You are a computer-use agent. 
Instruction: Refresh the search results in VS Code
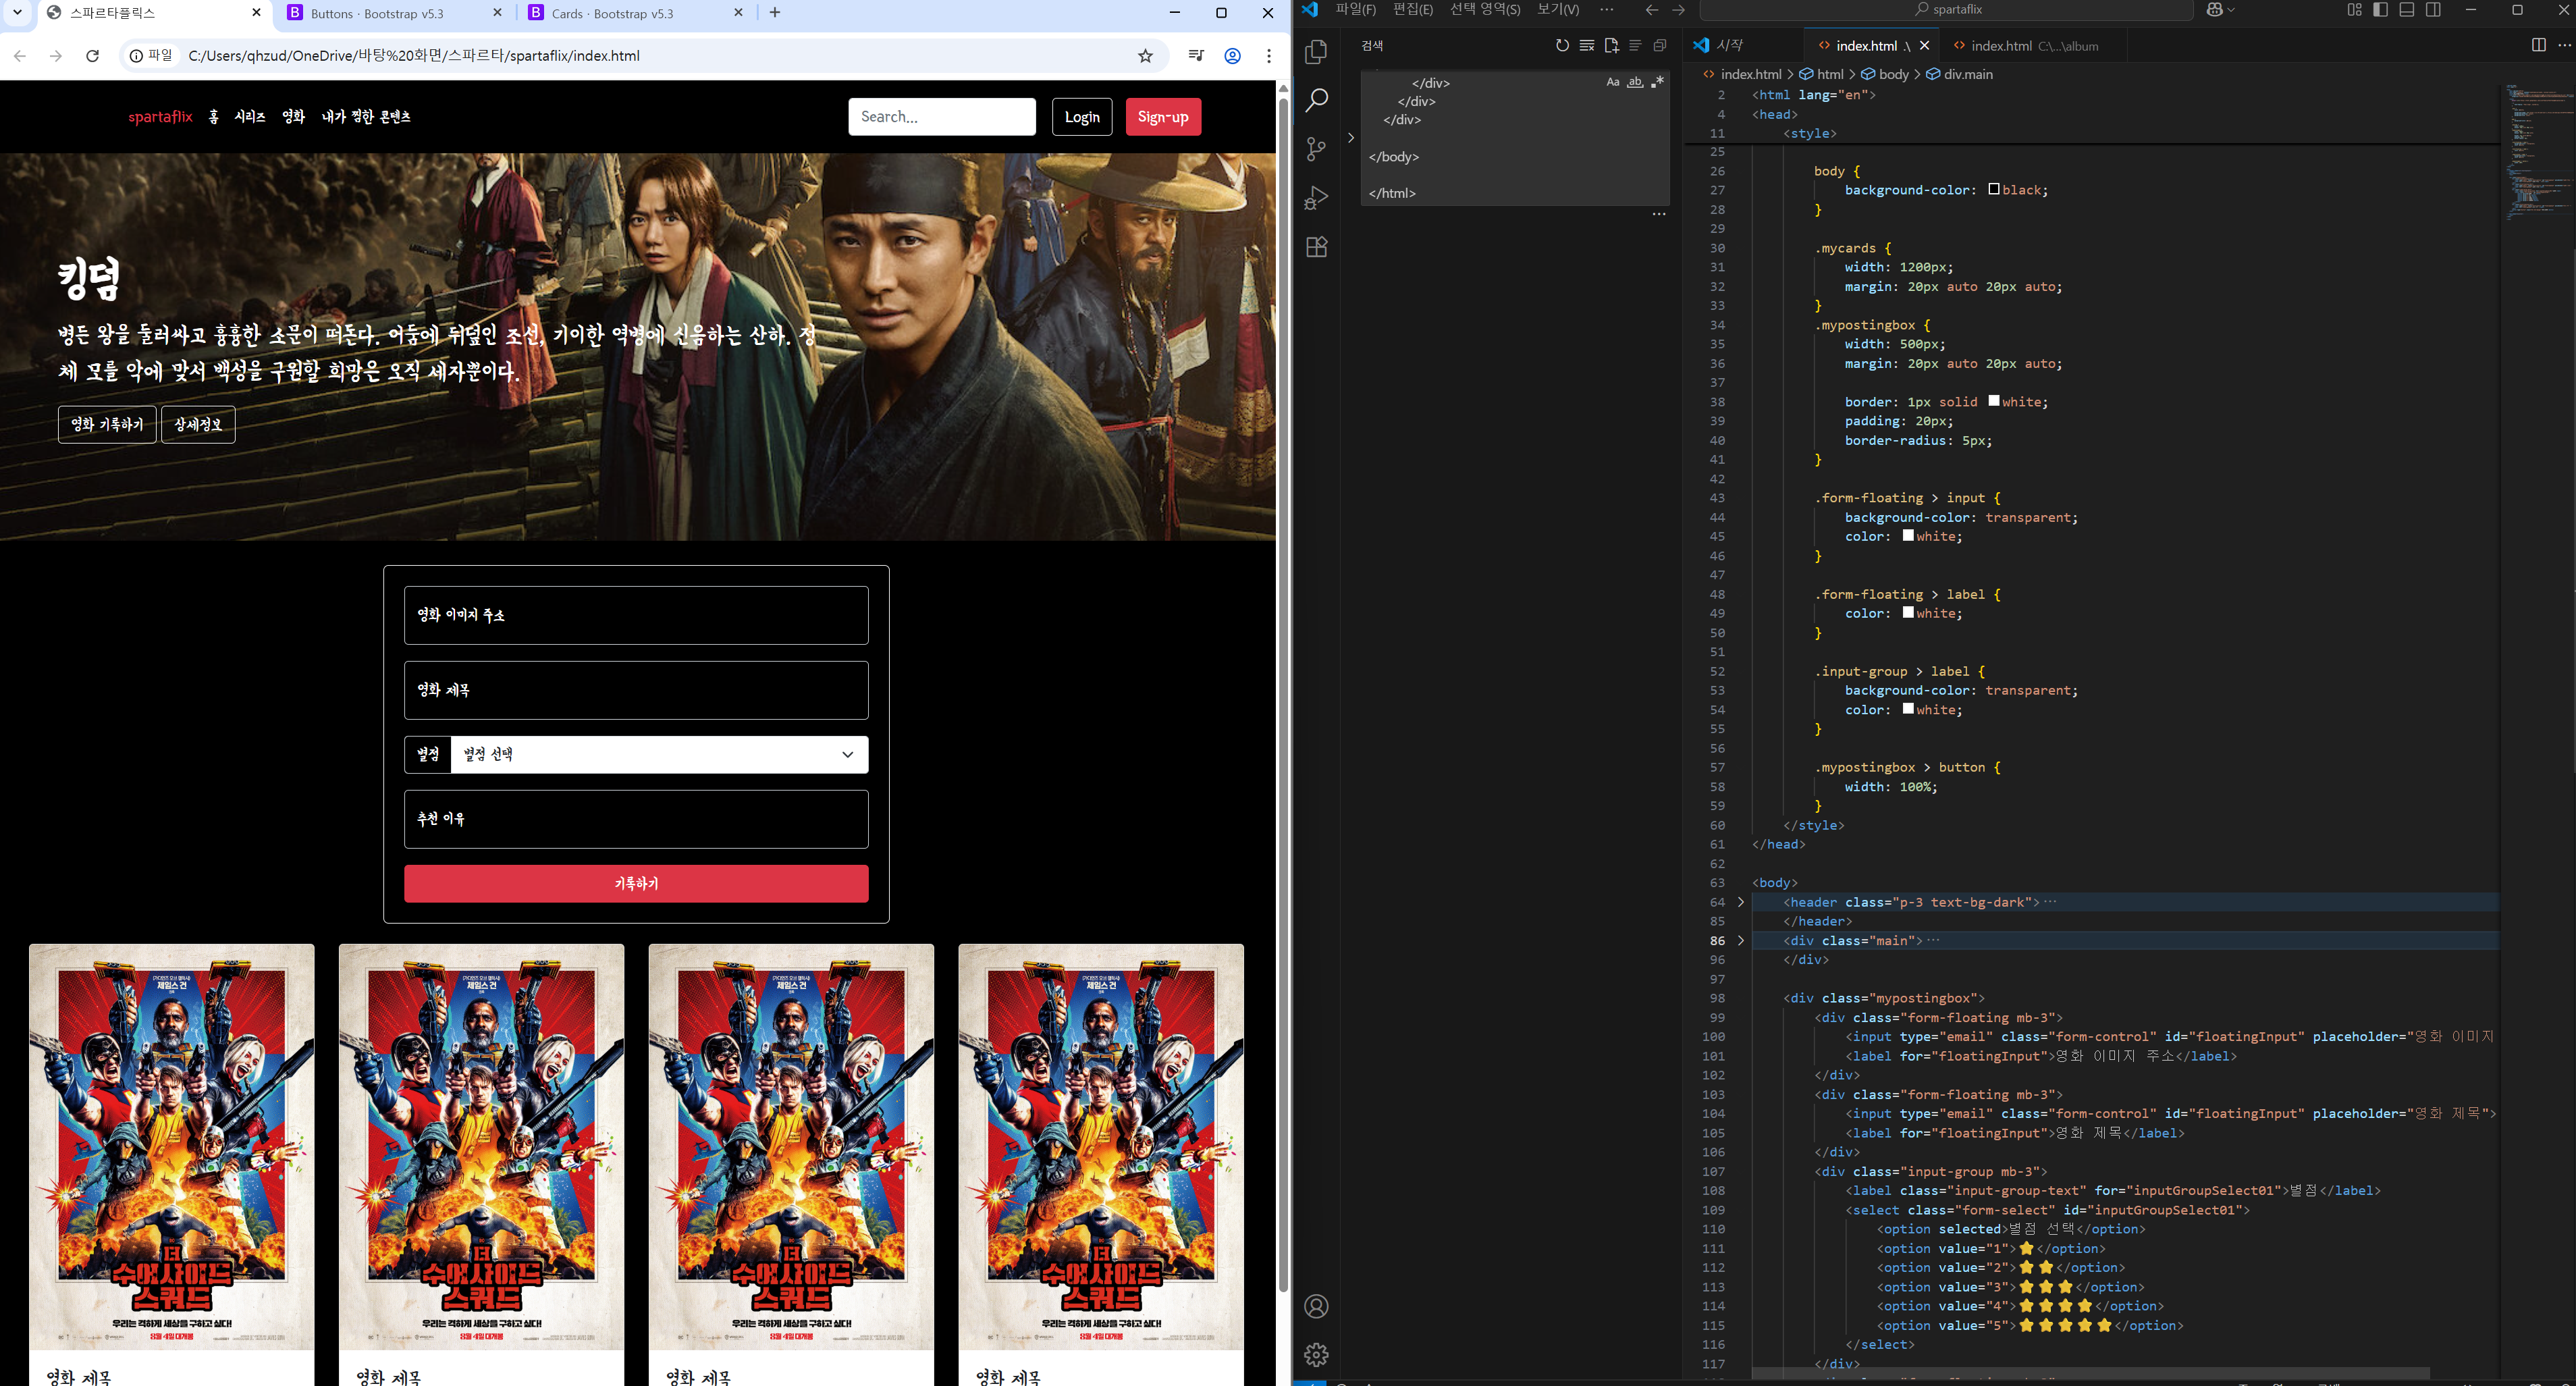pos(1562,45)
